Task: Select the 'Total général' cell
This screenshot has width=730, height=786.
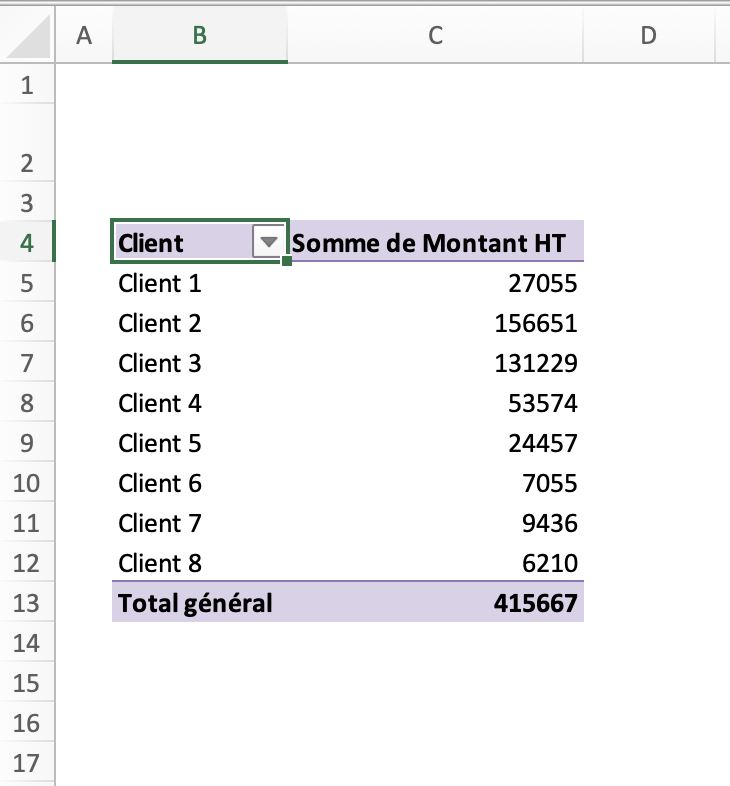Action: click(x=200, y=603)
